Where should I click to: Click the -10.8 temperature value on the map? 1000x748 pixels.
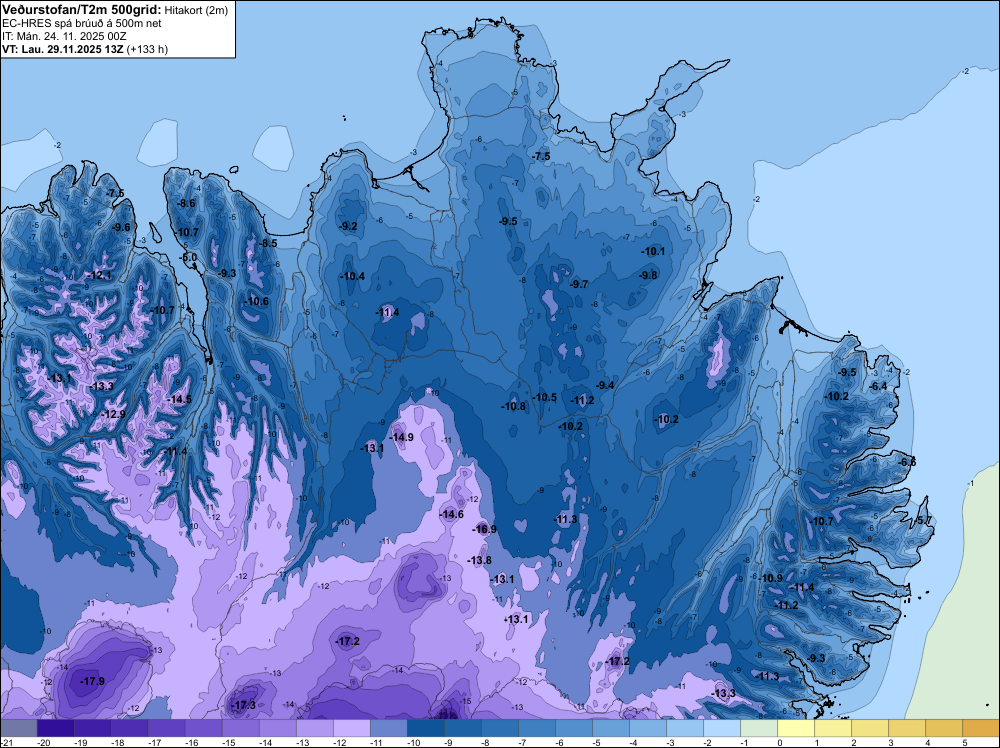coord(513,406)
